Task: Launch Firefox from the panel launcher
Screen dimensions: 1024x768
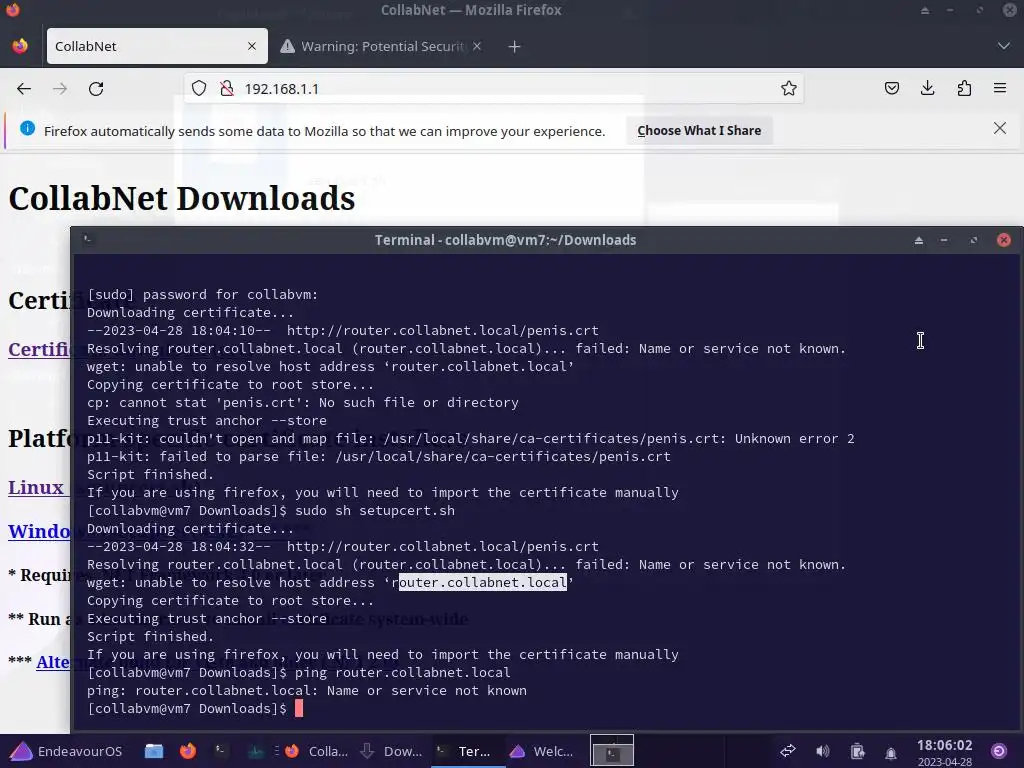Action: [188, 751]
